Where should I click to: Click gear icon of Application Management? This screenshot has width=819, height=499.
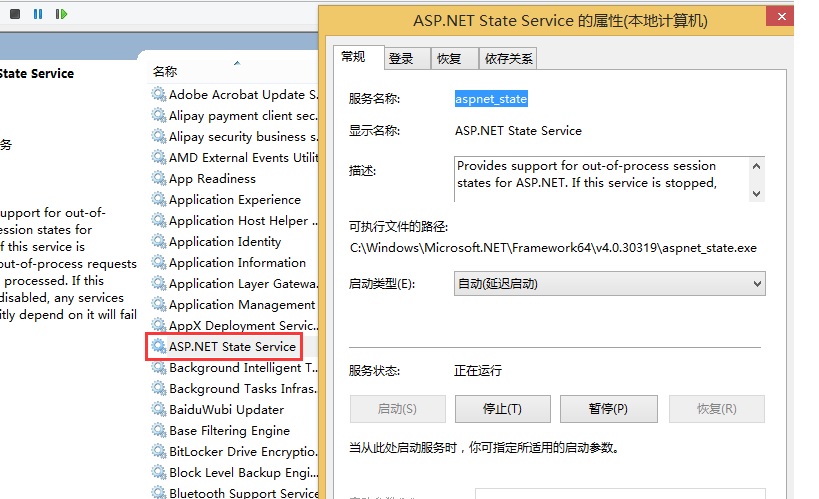pyautogui.click(x=159, y=304)
